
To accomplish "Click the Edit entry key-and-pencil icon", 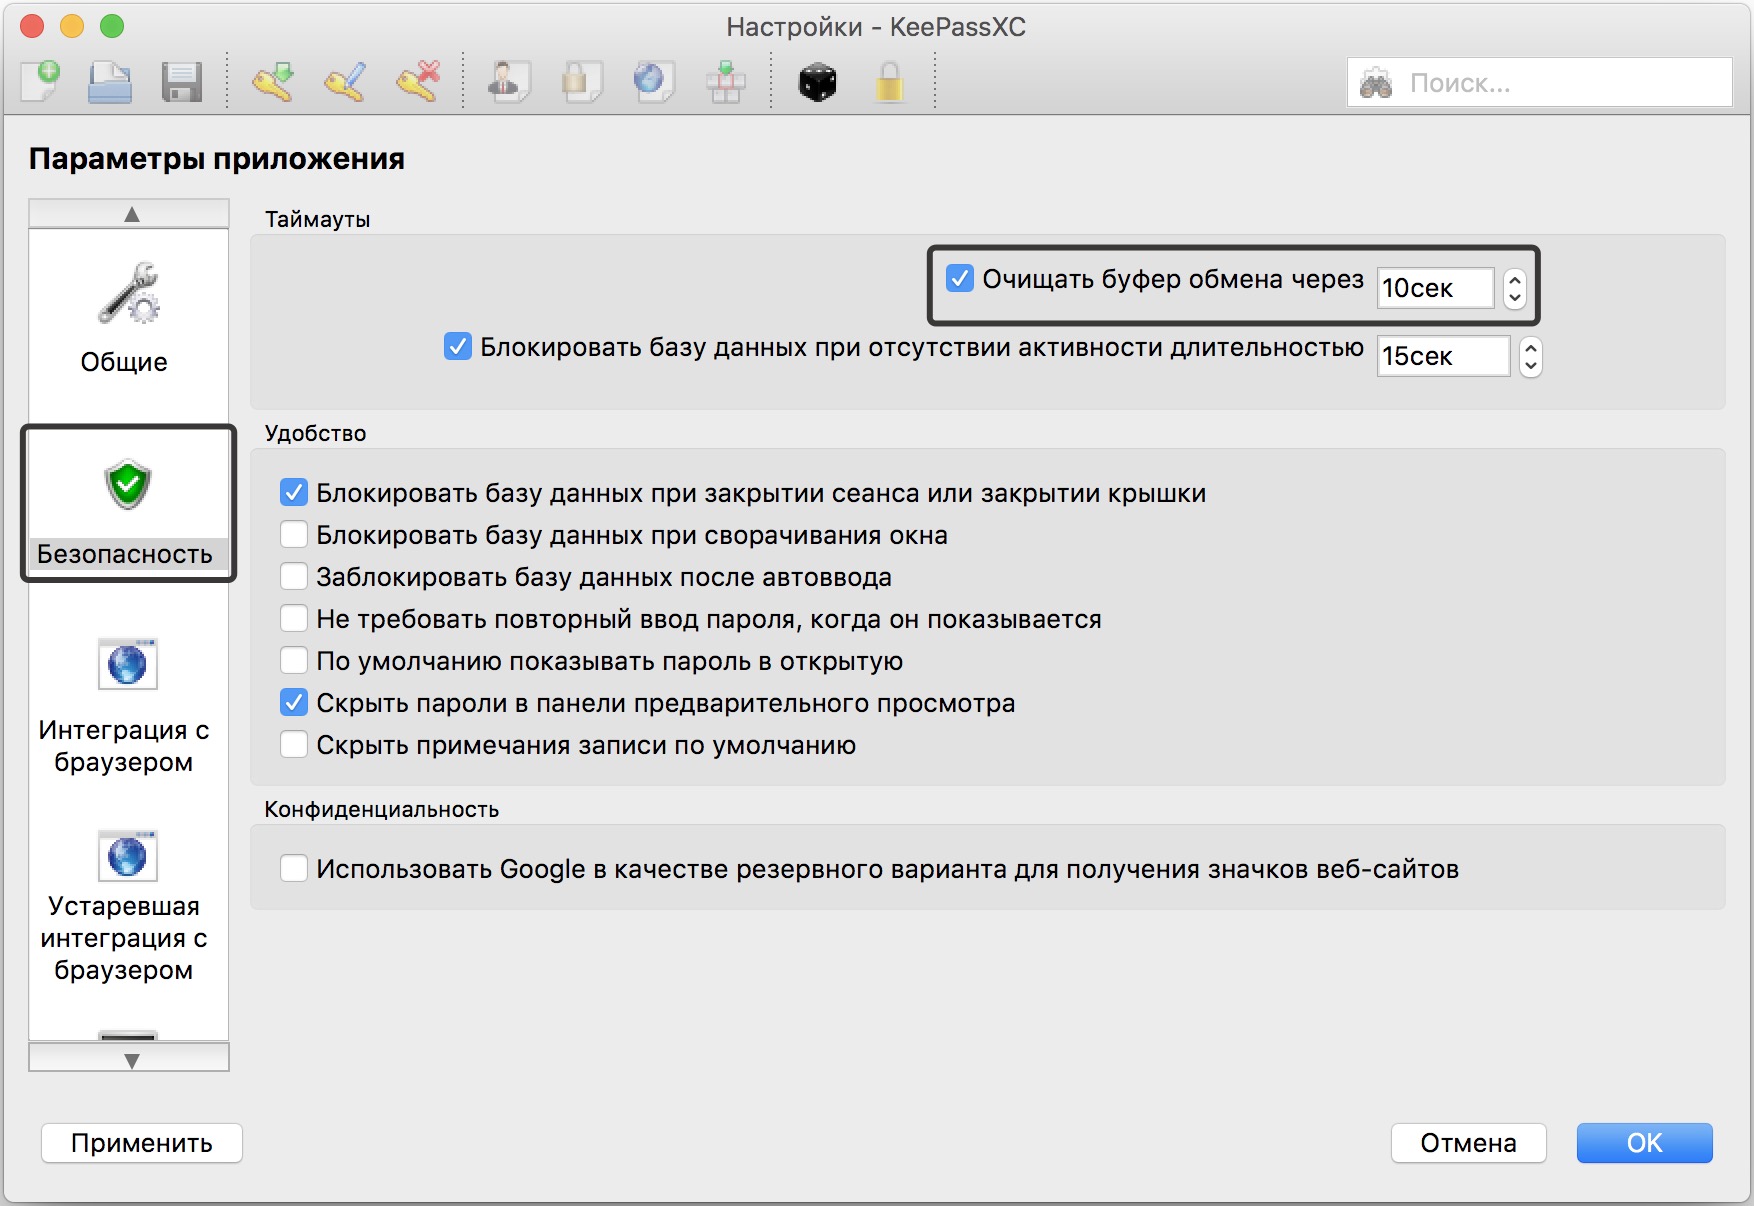I will point(345,82).
